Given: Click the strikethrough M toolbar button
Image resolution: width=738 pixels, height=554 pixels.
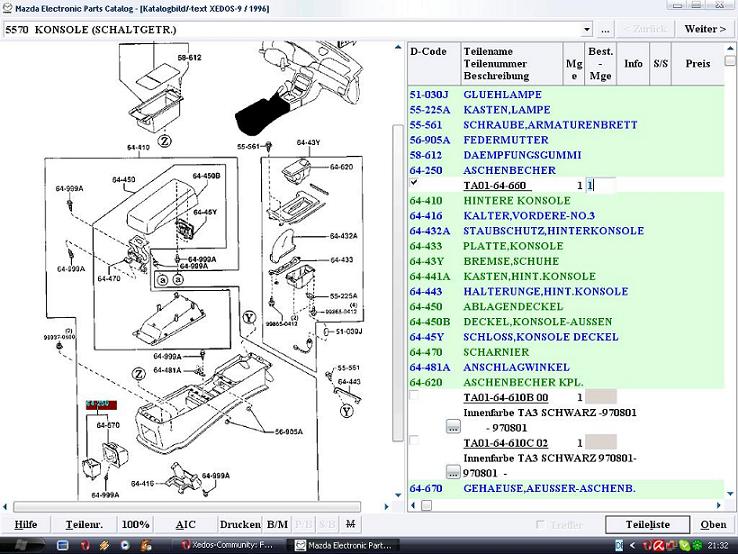Looking at the screenshot, I should coord(350,524).
